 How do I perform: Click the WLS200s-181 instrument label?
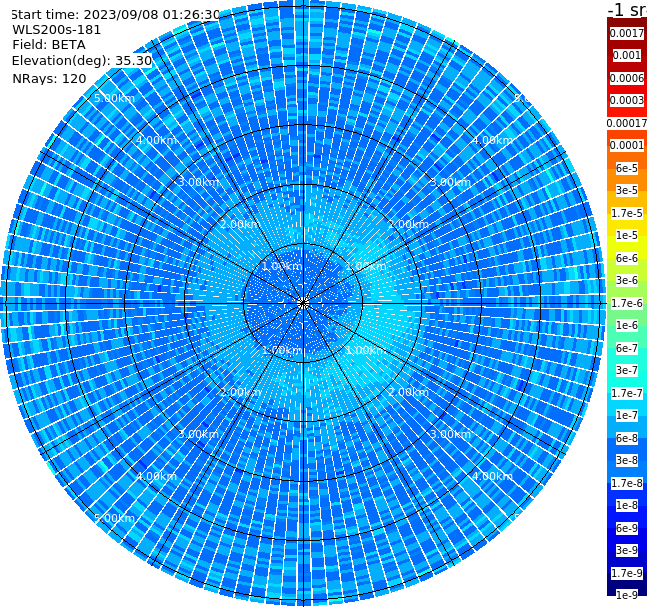click(57, 30)
